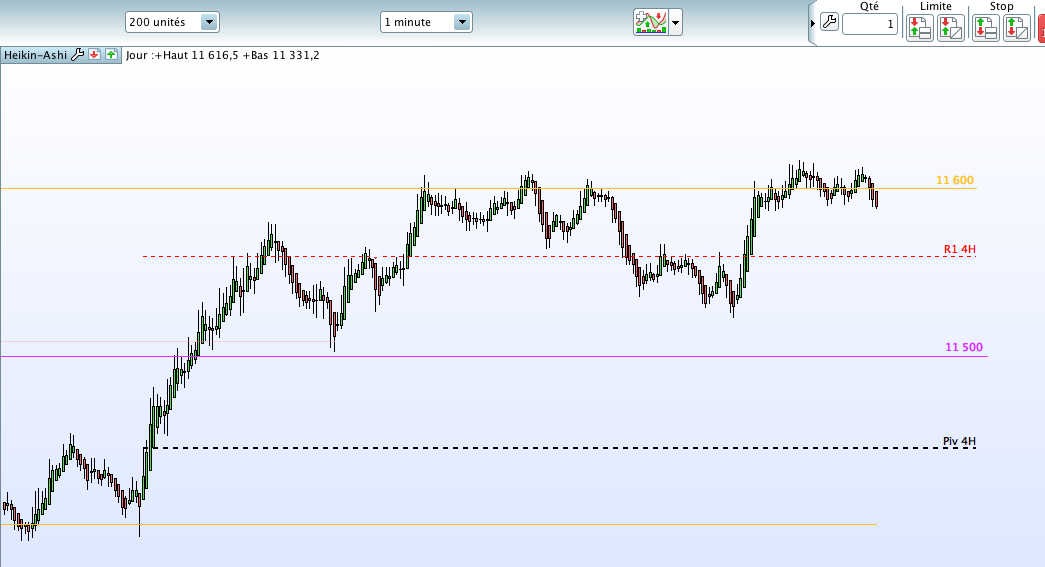Image resolution: width=1045 pixels, height=567 pixels.
Task: Open the order panel wrench settings
Action: pos(829,23)
